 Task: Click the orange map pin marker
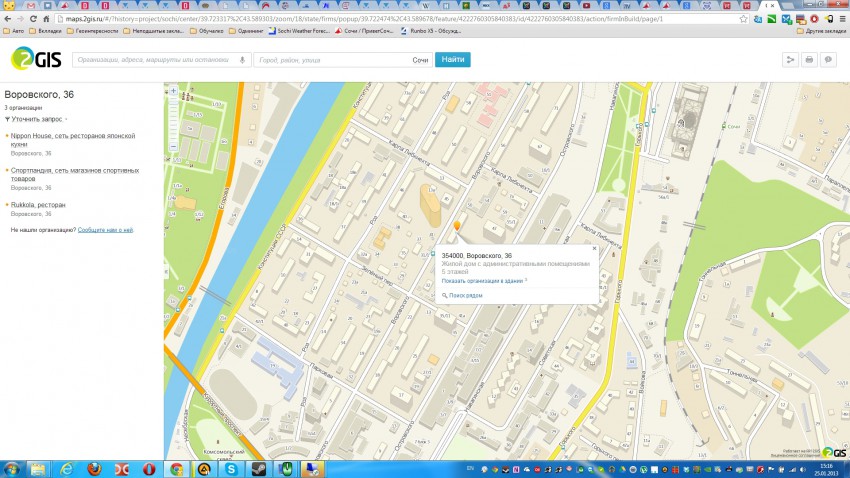[x=457, y=227]
